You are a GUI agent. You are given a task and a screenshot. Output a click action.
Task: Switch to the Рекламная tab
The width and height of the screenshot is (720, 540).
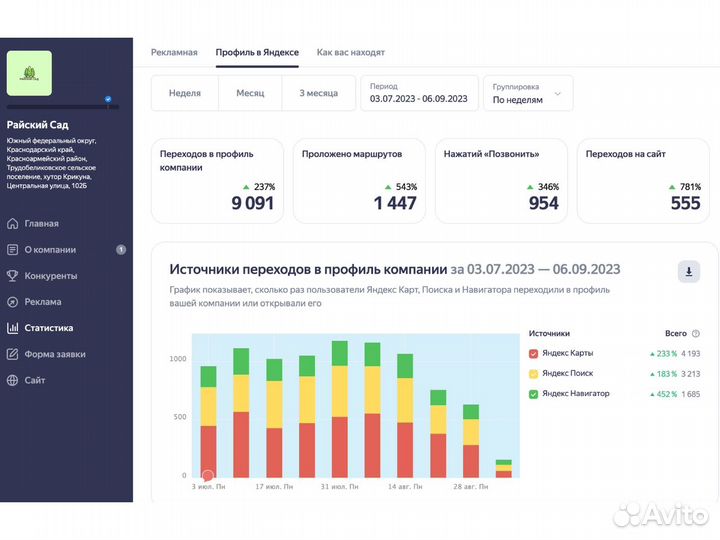[x=174, y=52]
